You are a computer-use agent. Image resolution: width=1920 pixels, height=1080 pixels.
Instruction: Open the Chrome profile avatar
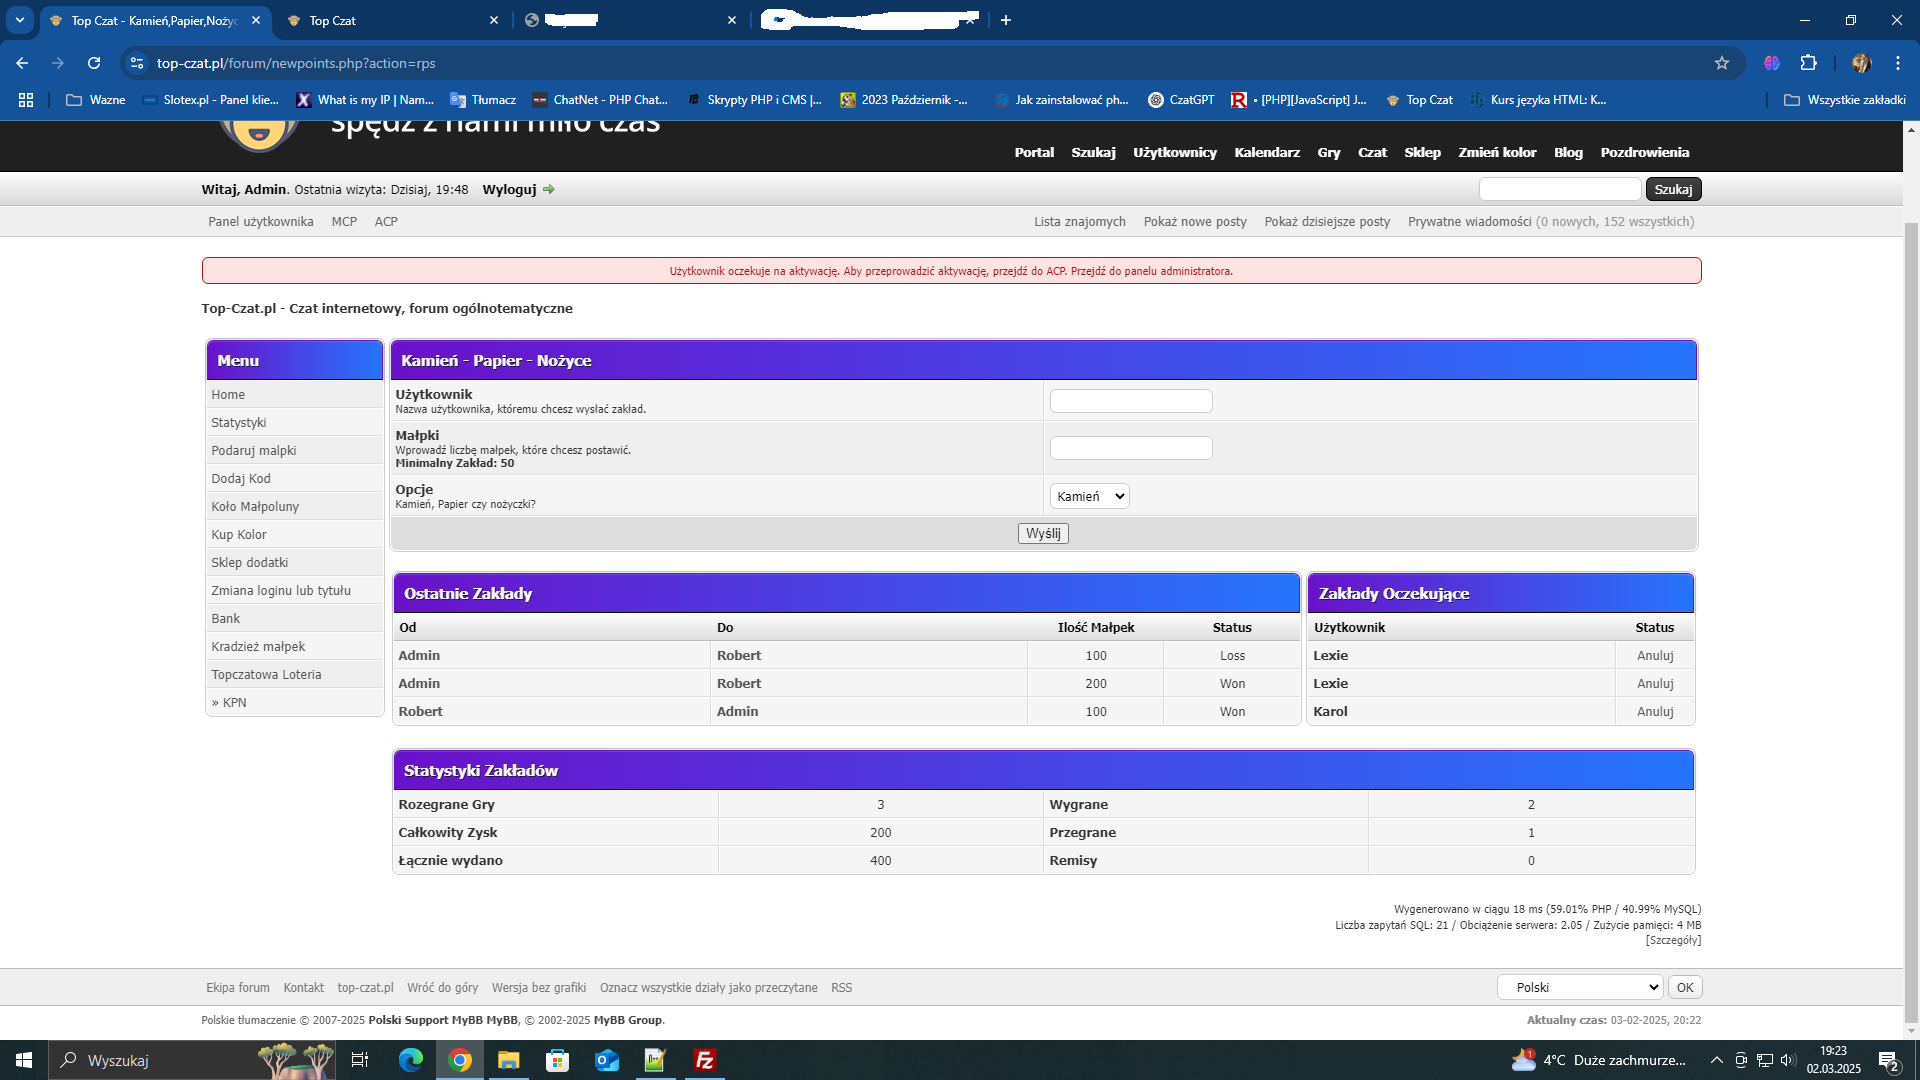tap(1861, 63)
